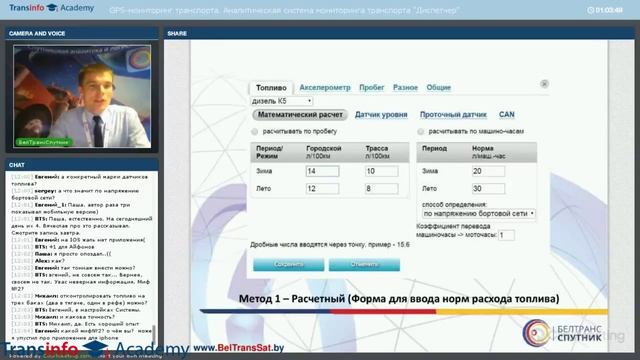This screenshot has height=360, width=640.
Task: Edit the winter highway consumption field 10
Action: click(x=382, y=171)
